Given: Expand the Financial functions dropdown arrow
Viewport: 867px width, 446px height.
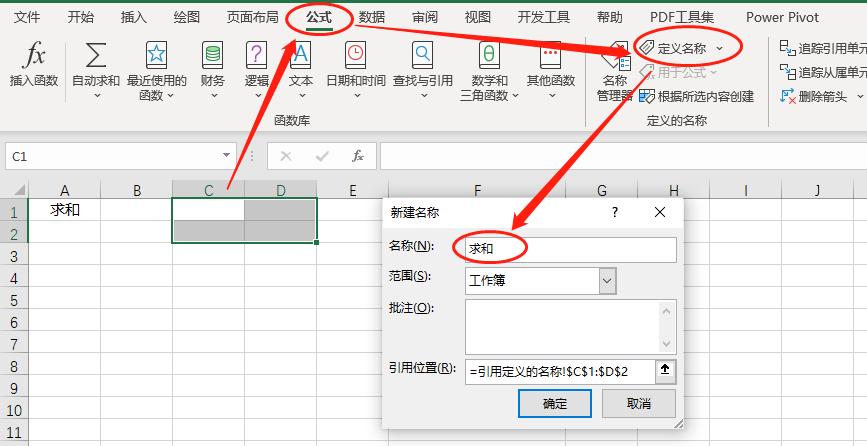Looking at the screenshot, I should tap(215, 96).
